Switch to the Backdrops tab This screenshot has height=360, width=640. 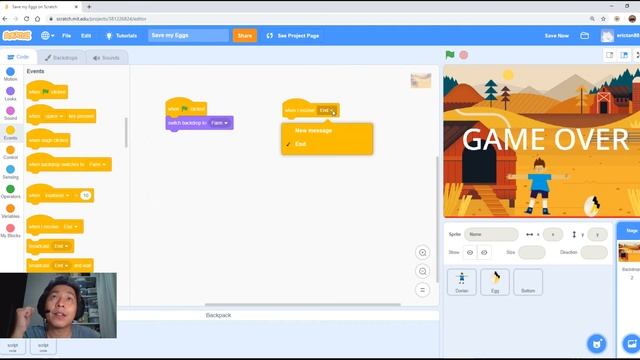pyautogui.click(x=61, y=58)
